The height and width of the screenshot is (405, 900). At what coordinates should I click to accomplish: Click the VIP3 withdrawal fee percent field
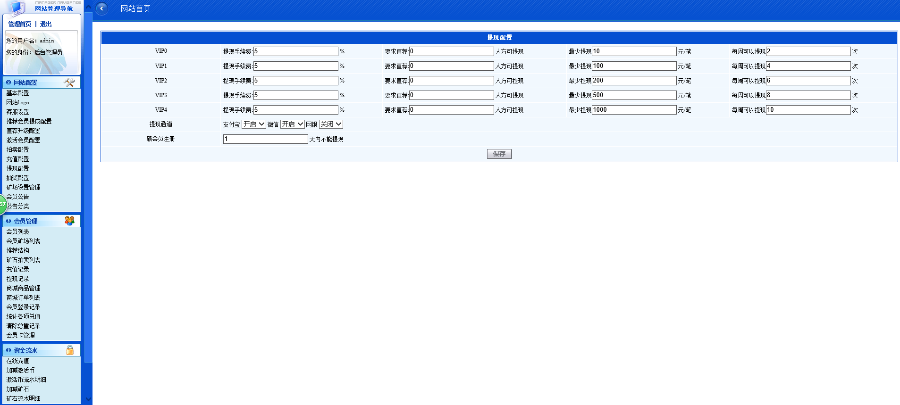(296, 95)
